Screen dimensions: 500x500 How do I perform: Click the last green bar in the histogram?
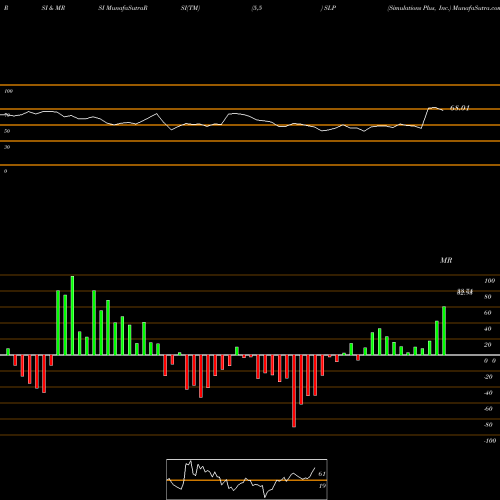(x=444, y=331)
